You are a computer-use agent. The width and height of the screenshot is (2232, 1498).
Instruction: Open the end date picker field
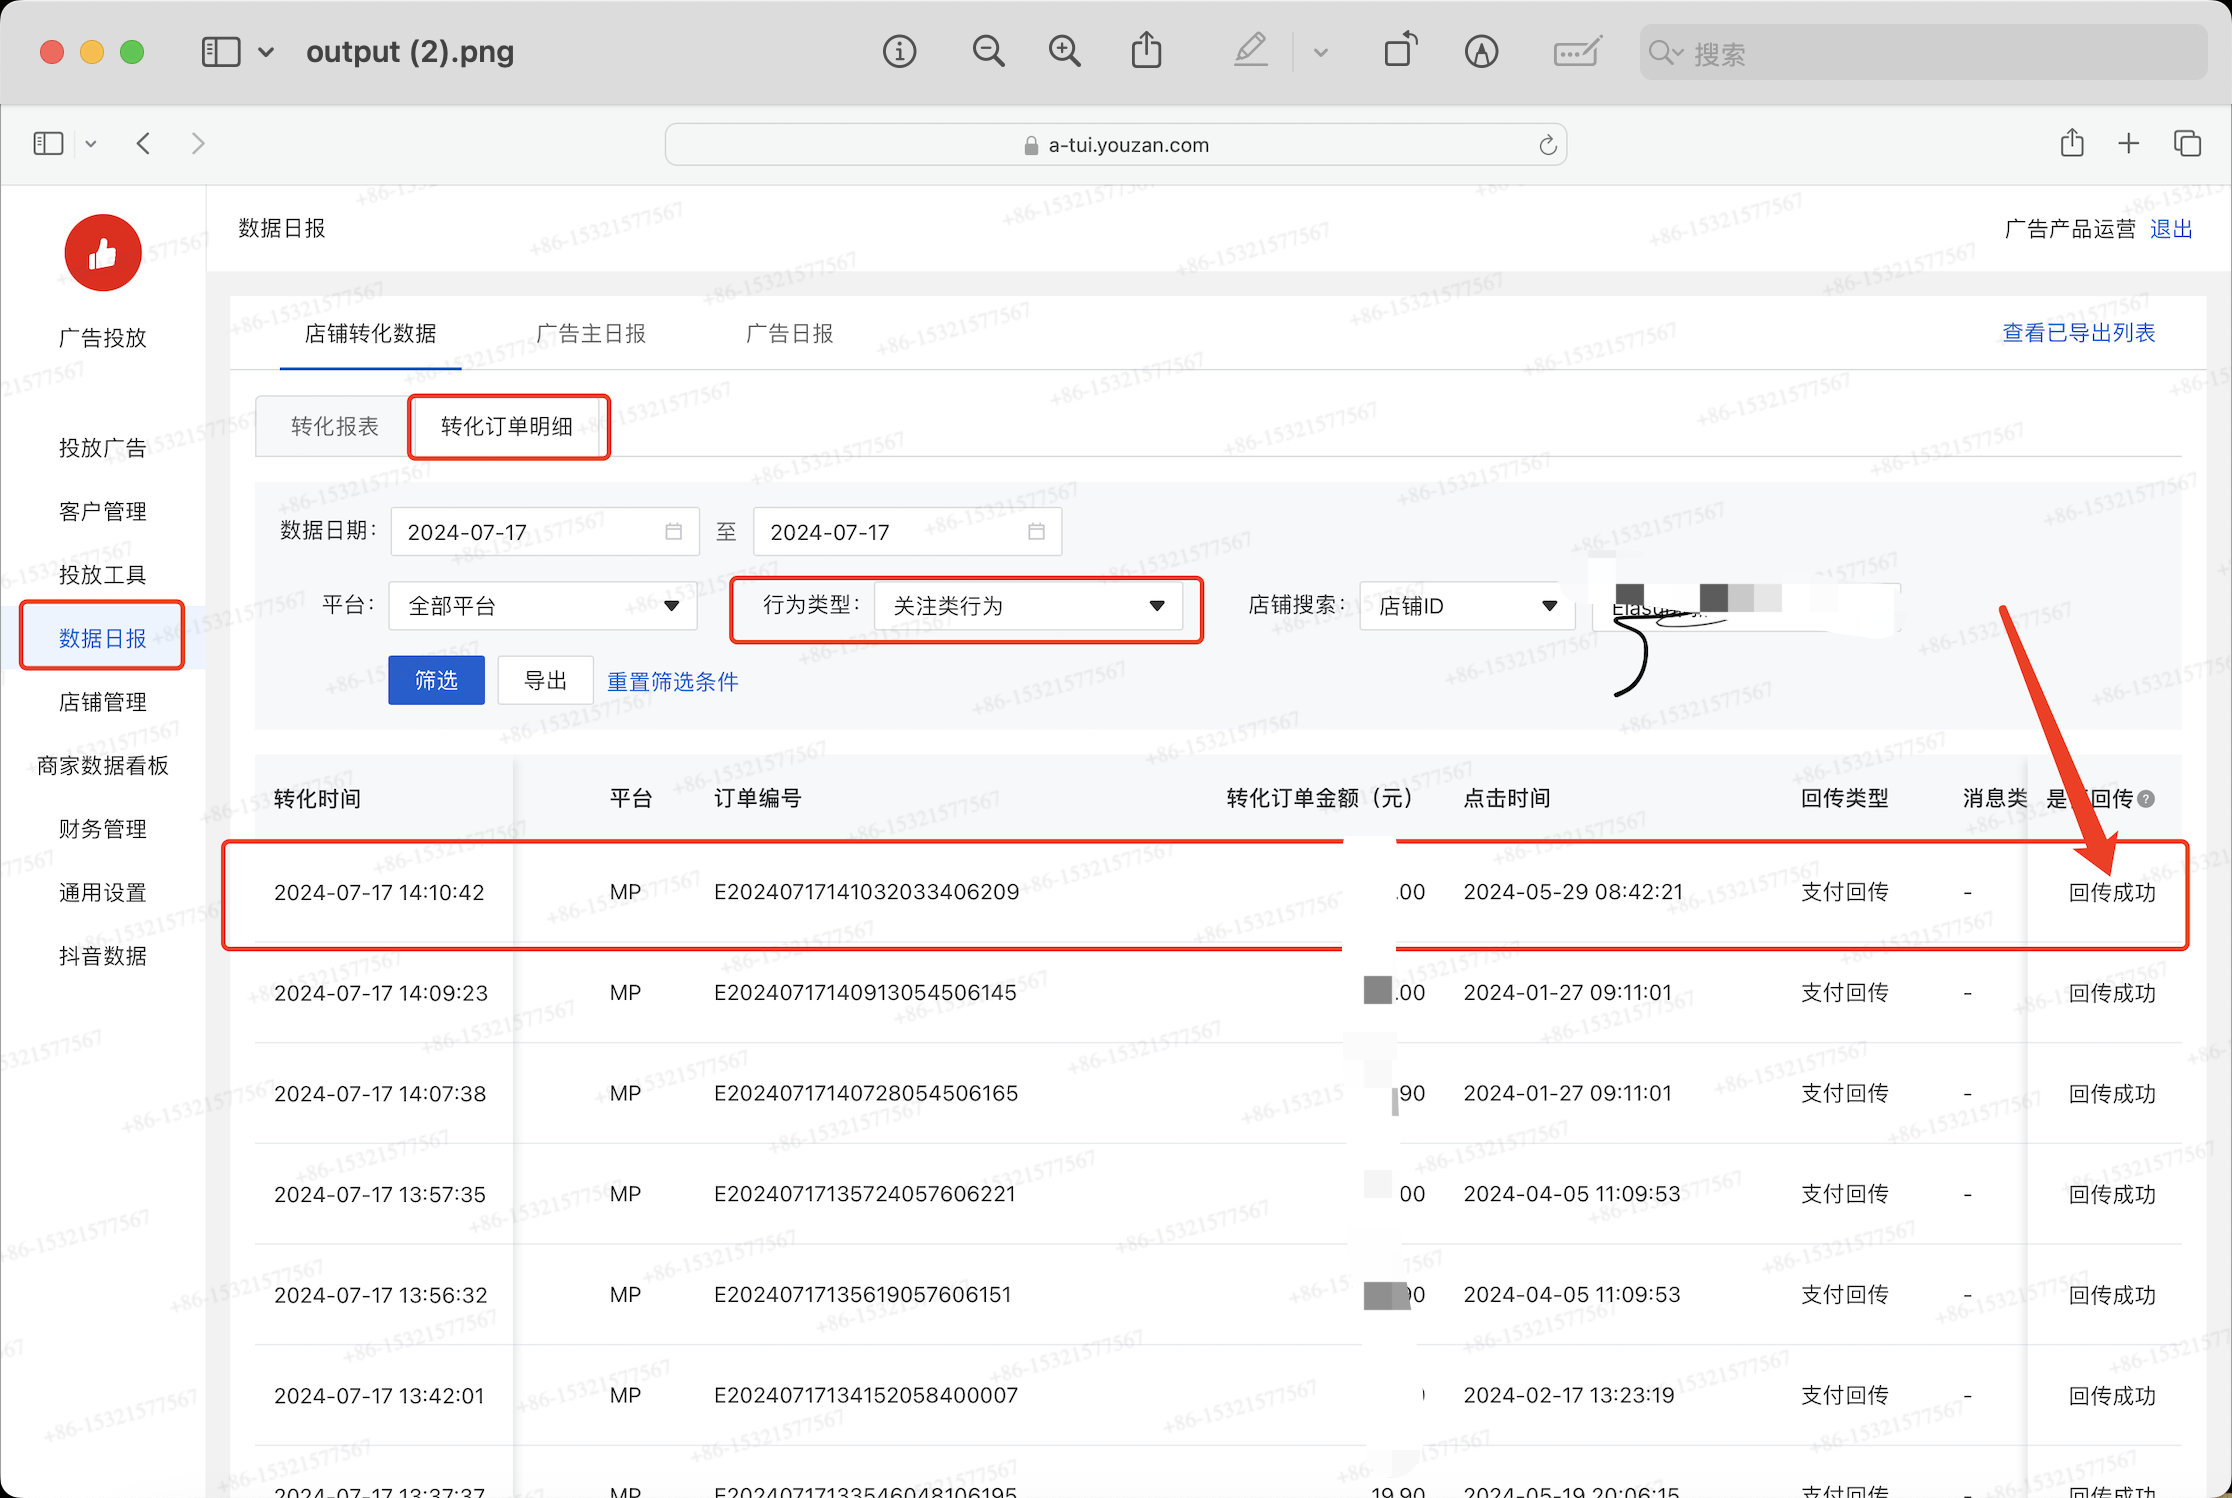tap(907, 532)
